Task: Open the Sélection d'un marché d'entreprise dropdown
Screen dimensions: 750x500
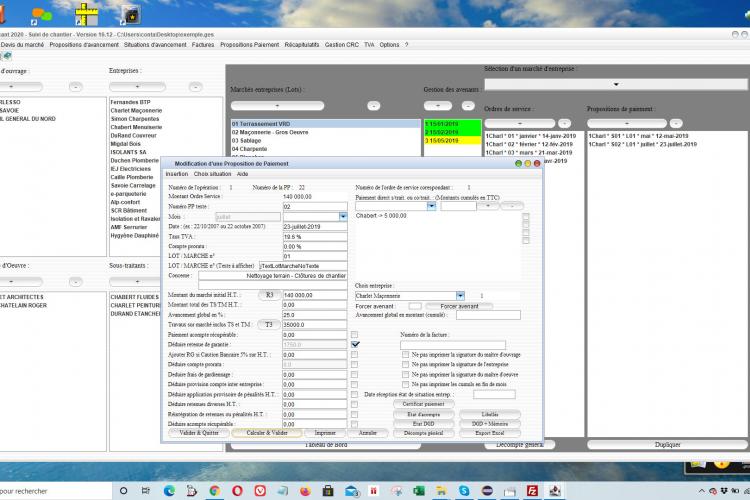Action: pos(616,84)
